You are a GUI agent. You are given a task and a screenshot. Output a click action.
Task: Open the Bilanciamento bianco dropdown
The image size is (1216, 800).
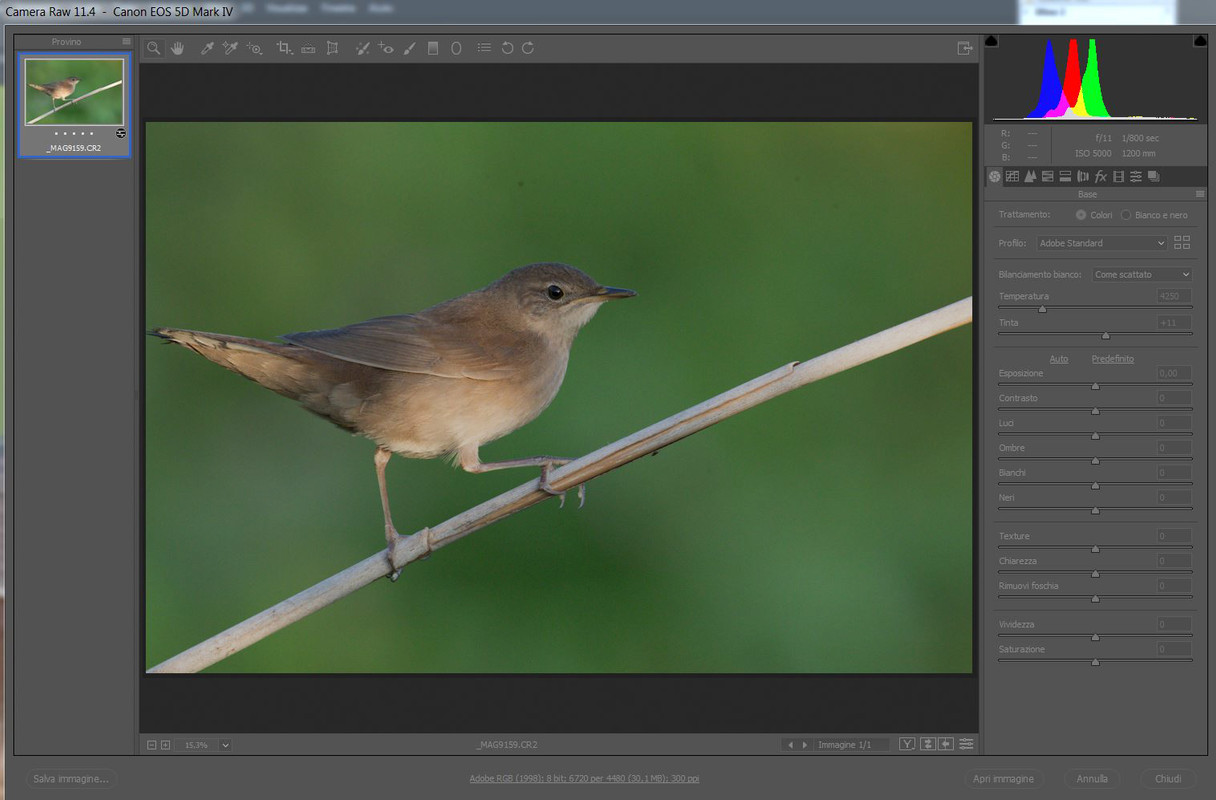coord(1142,274)
